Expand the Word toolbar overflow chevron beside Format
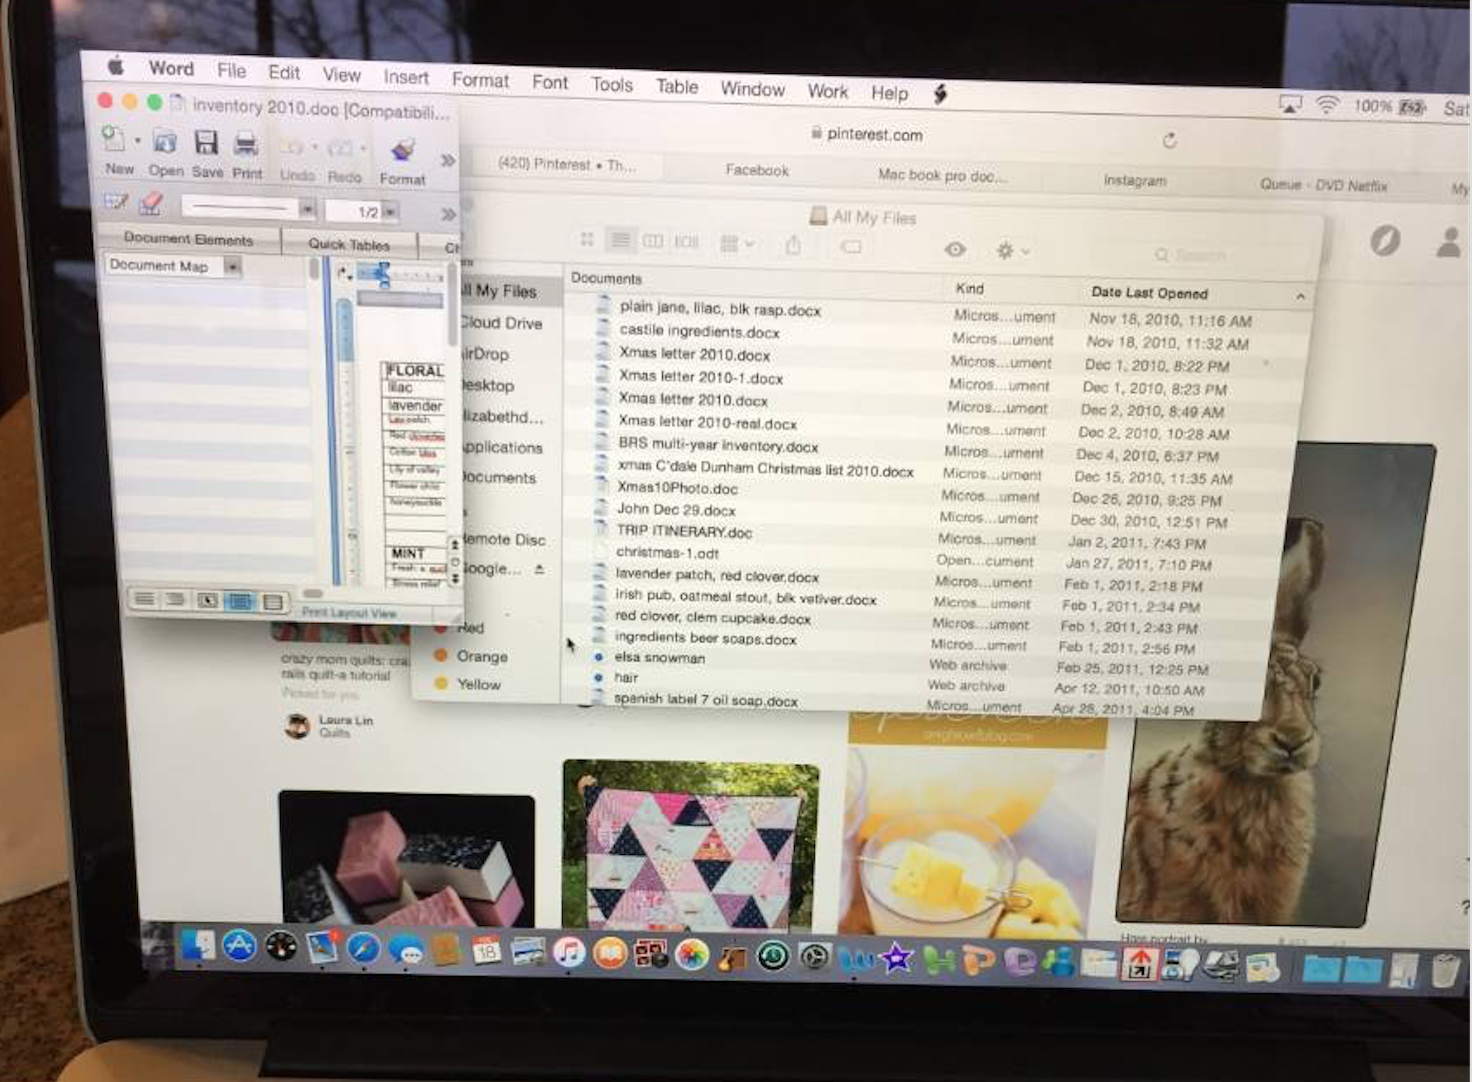The height and width of the screenshot is (1082, 1472). pos(447,160)
